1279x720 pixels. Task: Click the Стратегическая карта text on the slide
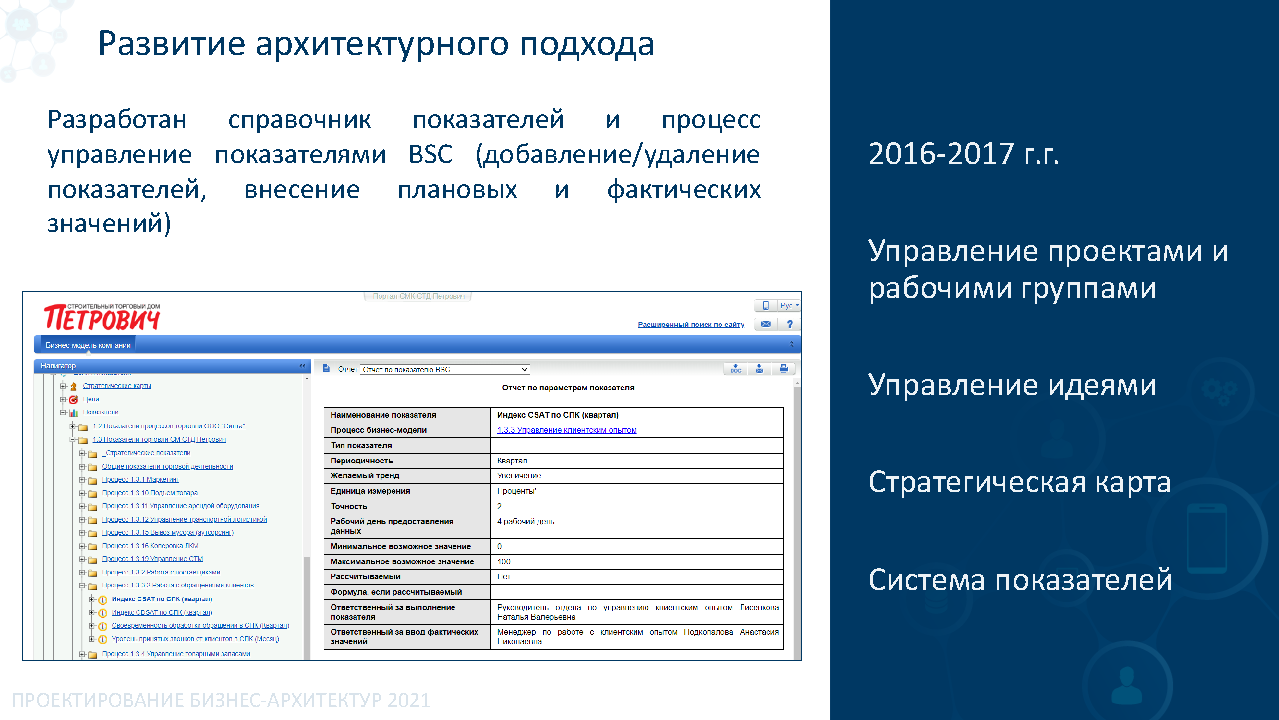[1019, 482]
